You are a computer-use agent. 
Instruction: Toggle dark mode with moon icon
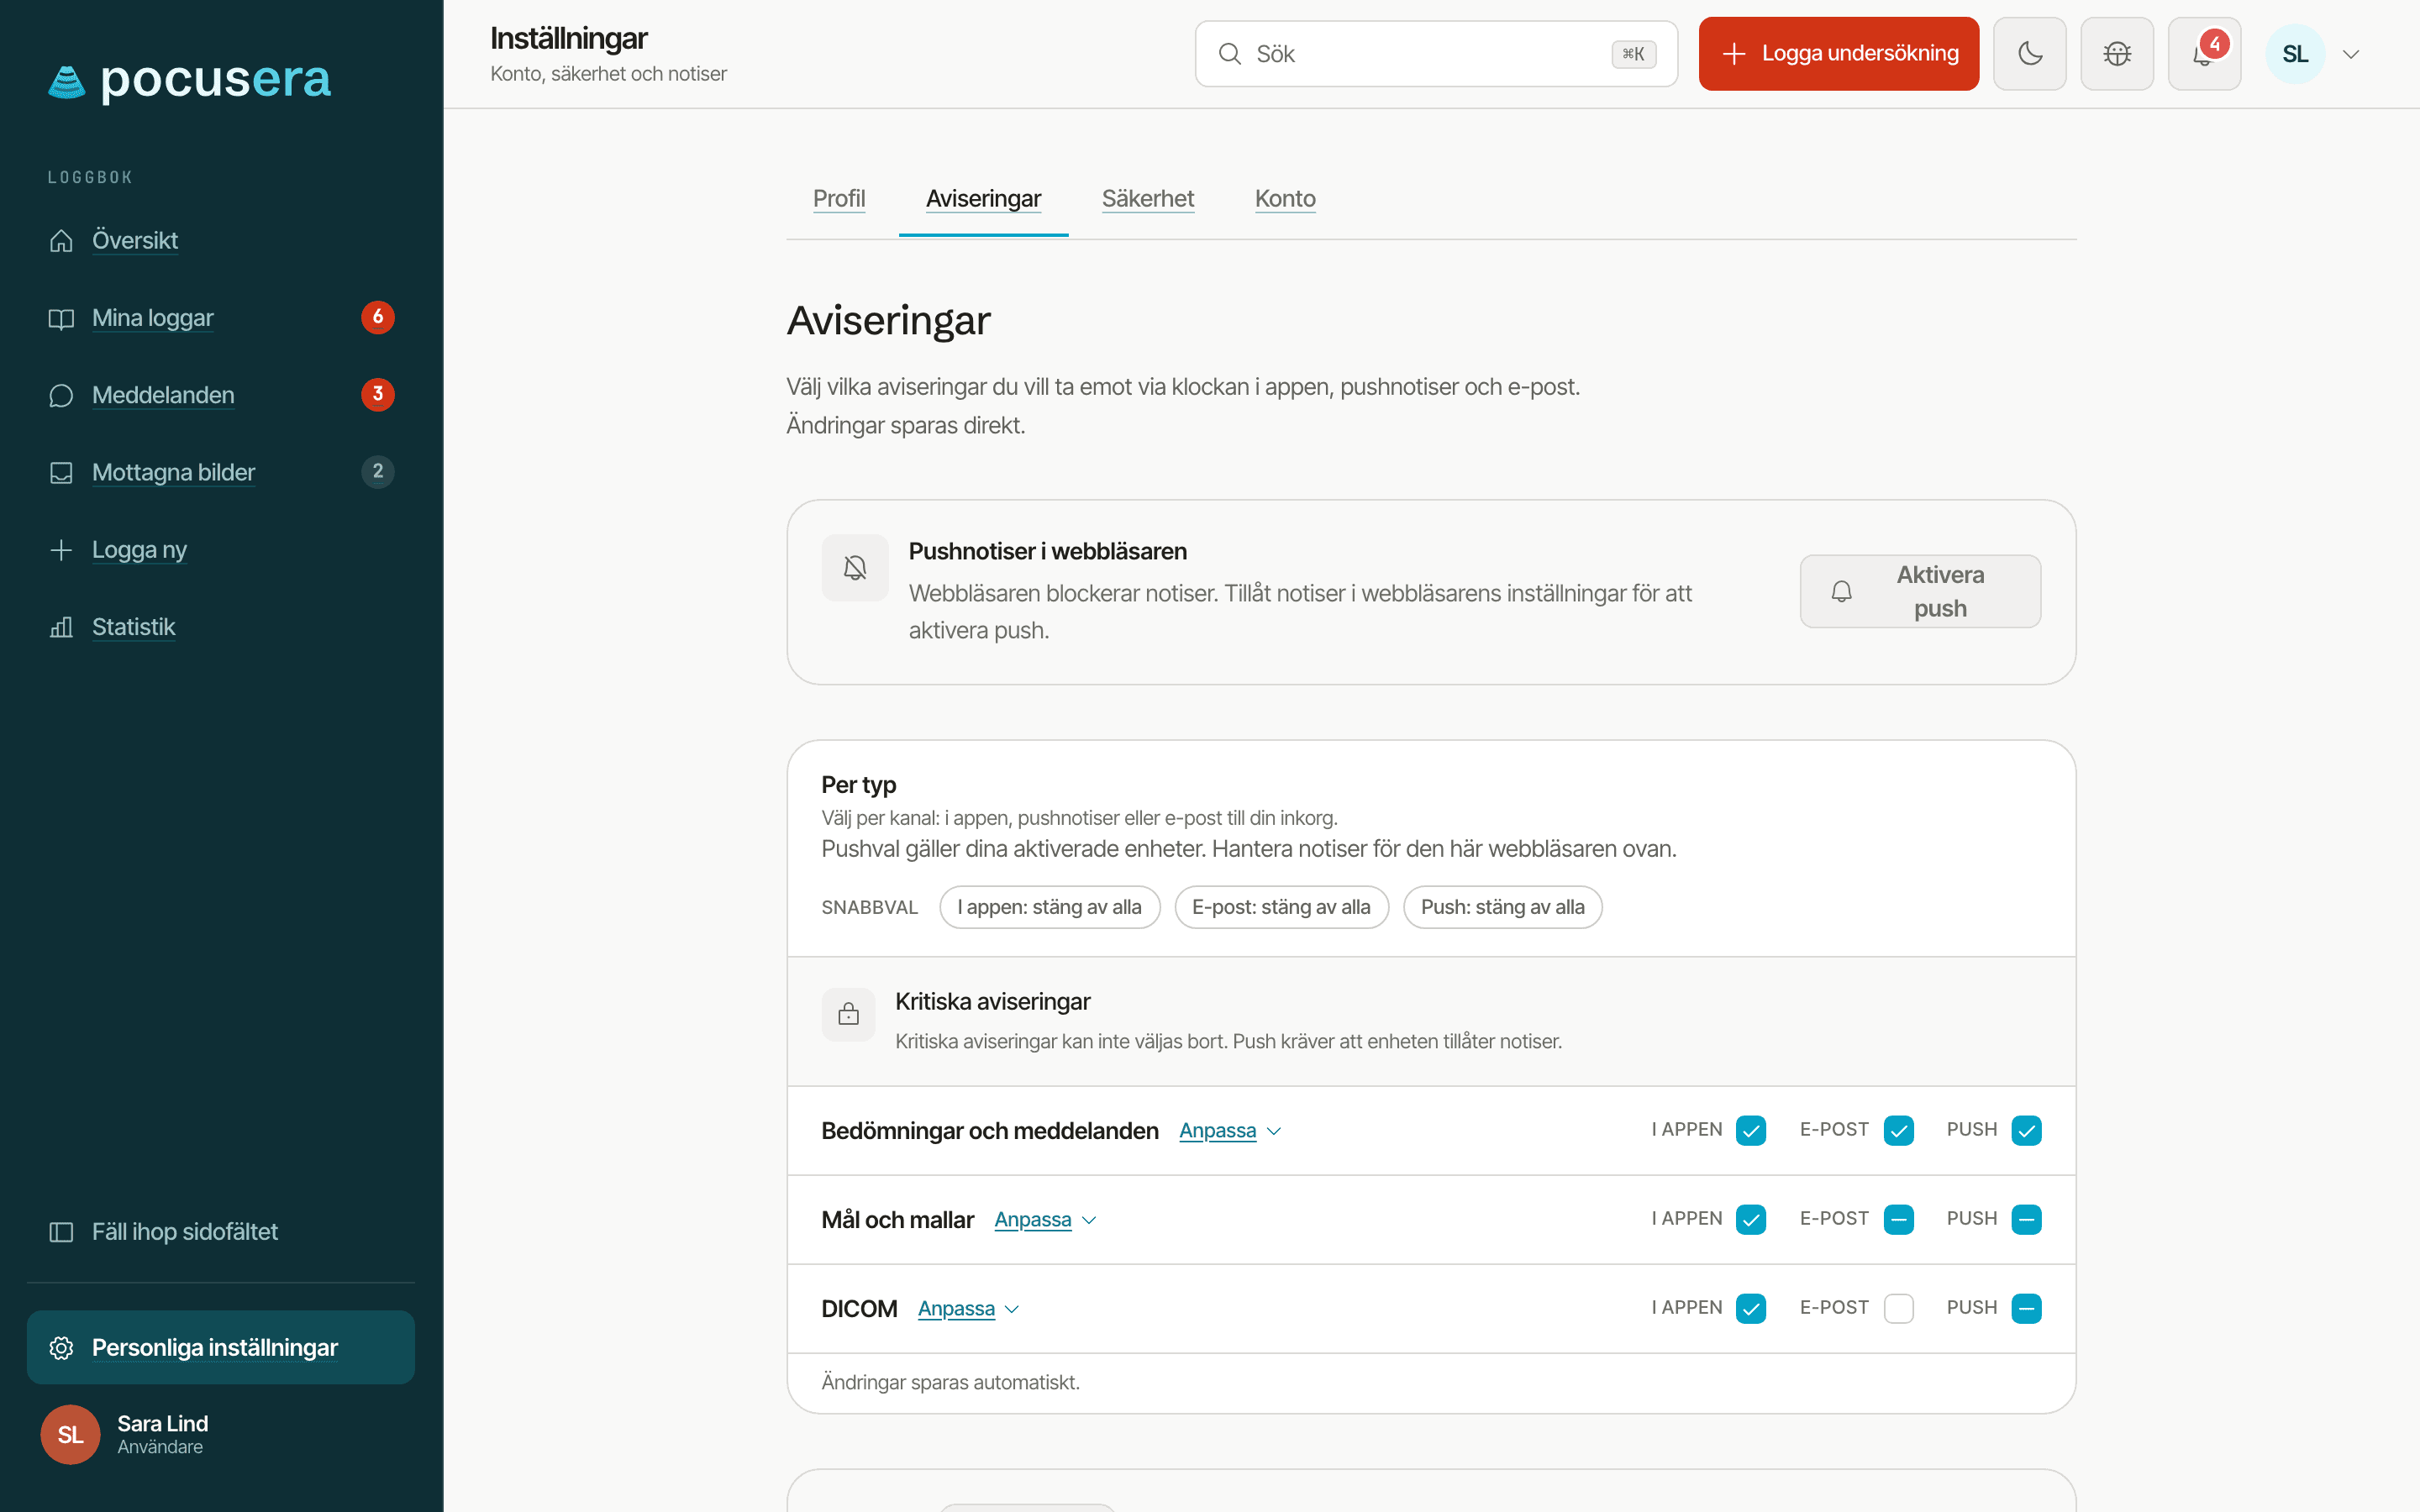[2029, 54]
